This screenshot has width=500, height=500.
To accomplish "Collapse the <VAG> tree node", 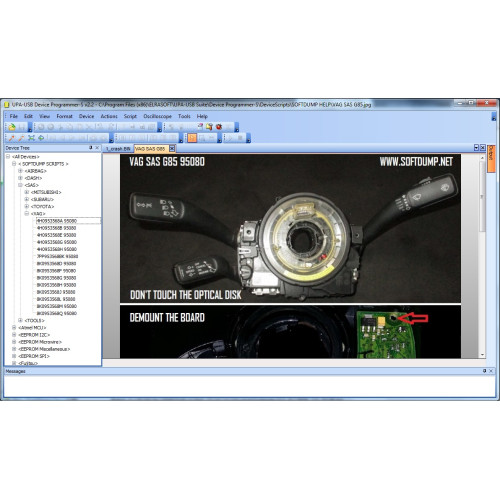I will pyautogui.click(x=27, y=214).
